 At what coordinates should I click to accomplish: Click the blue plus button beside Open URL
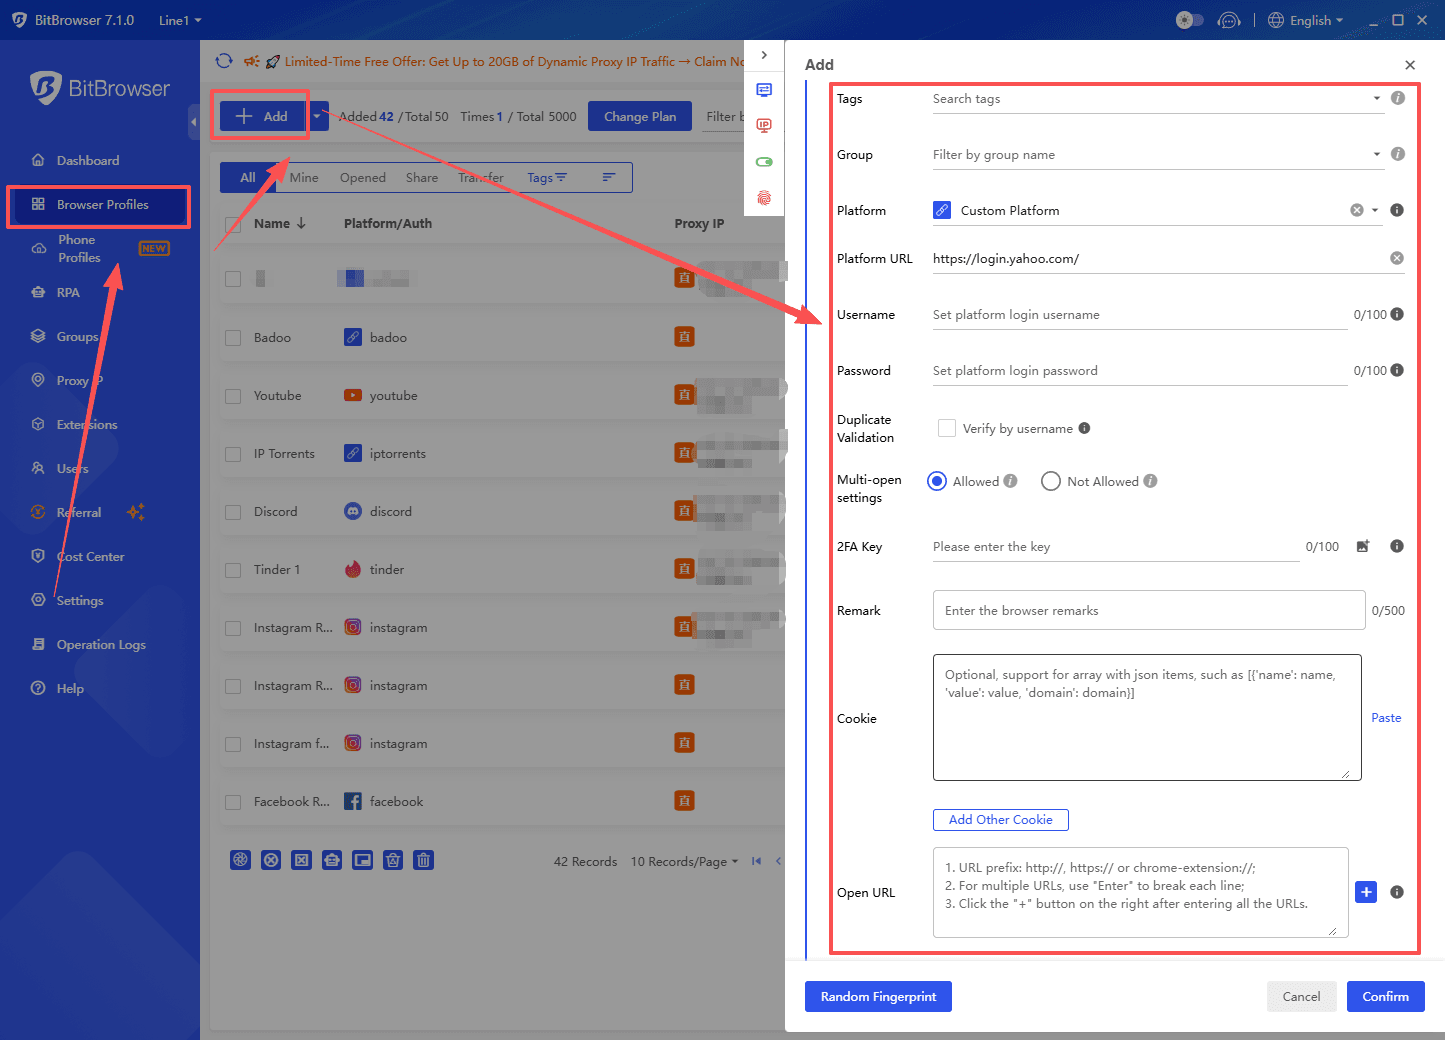click(x=1366, y=892)
